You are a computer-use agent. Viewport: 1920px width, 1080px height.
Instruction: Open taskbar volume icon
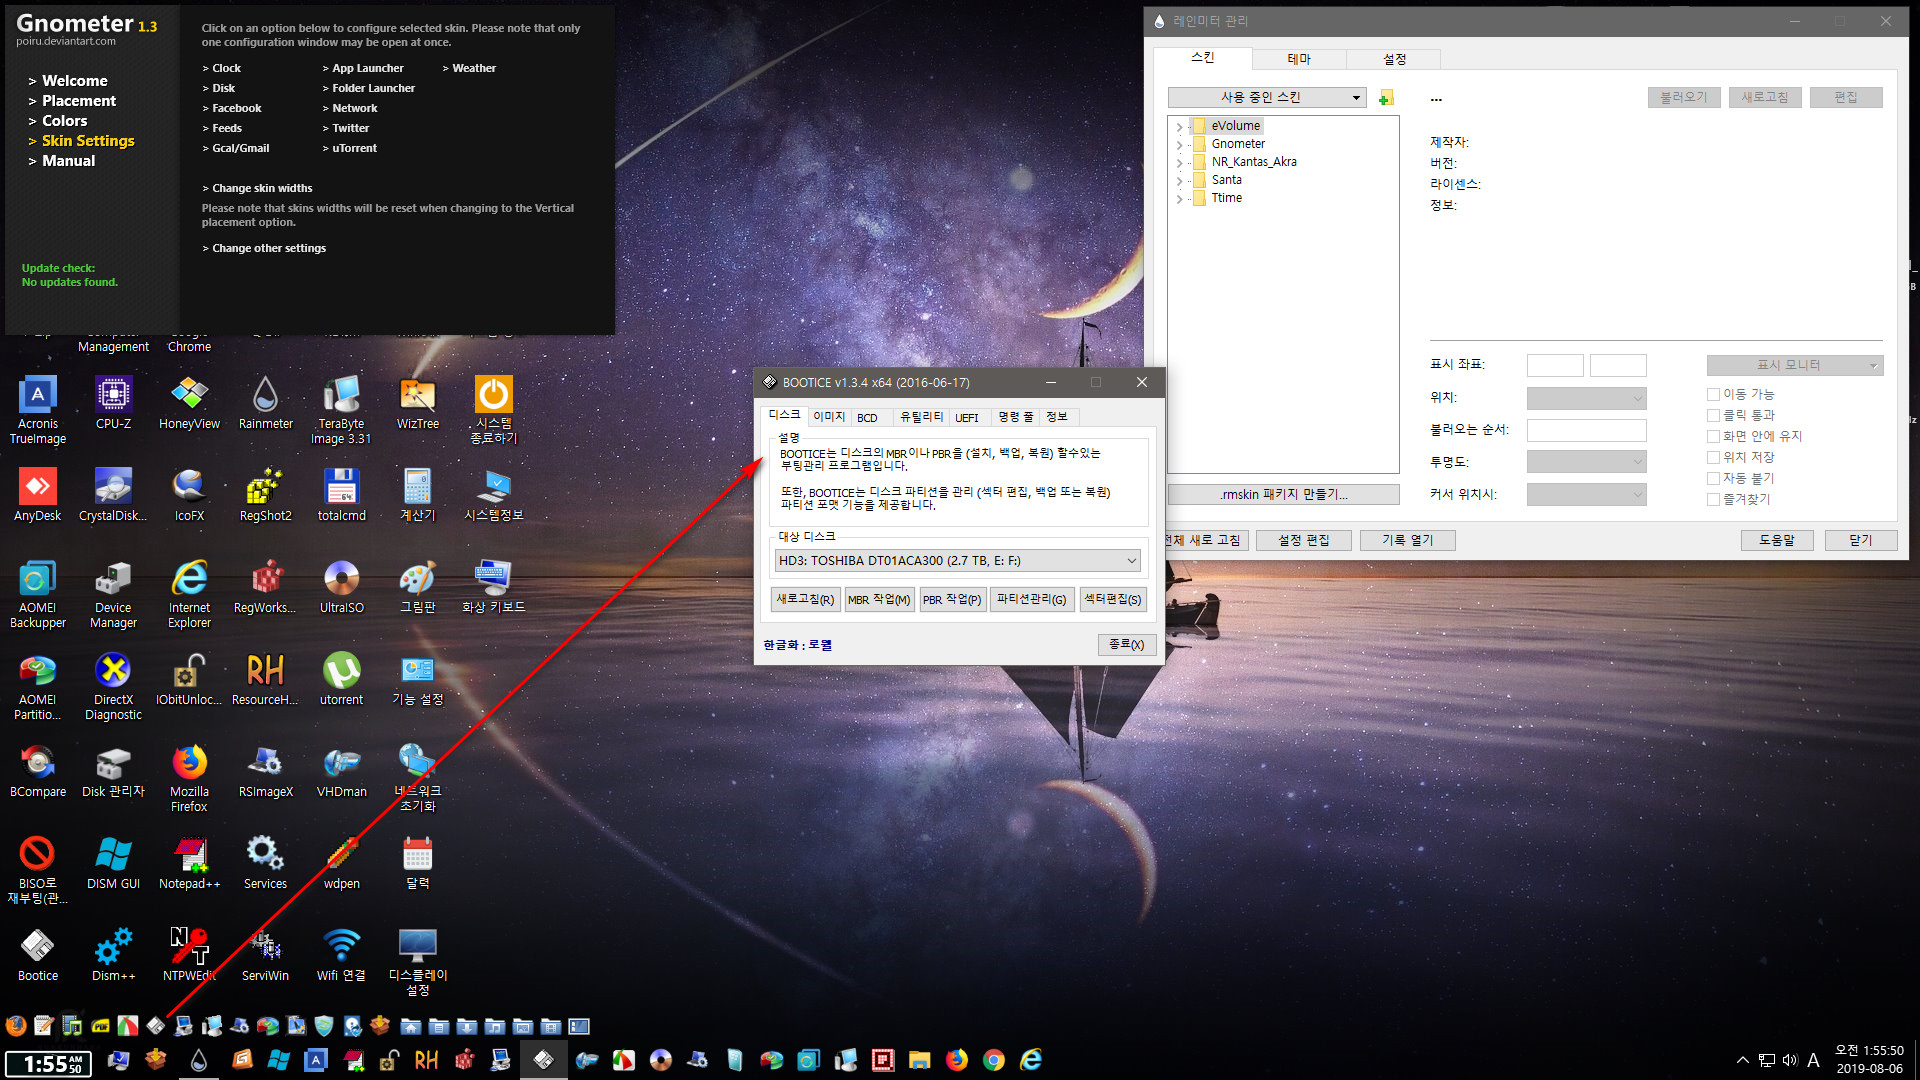pos(1789,1060)
